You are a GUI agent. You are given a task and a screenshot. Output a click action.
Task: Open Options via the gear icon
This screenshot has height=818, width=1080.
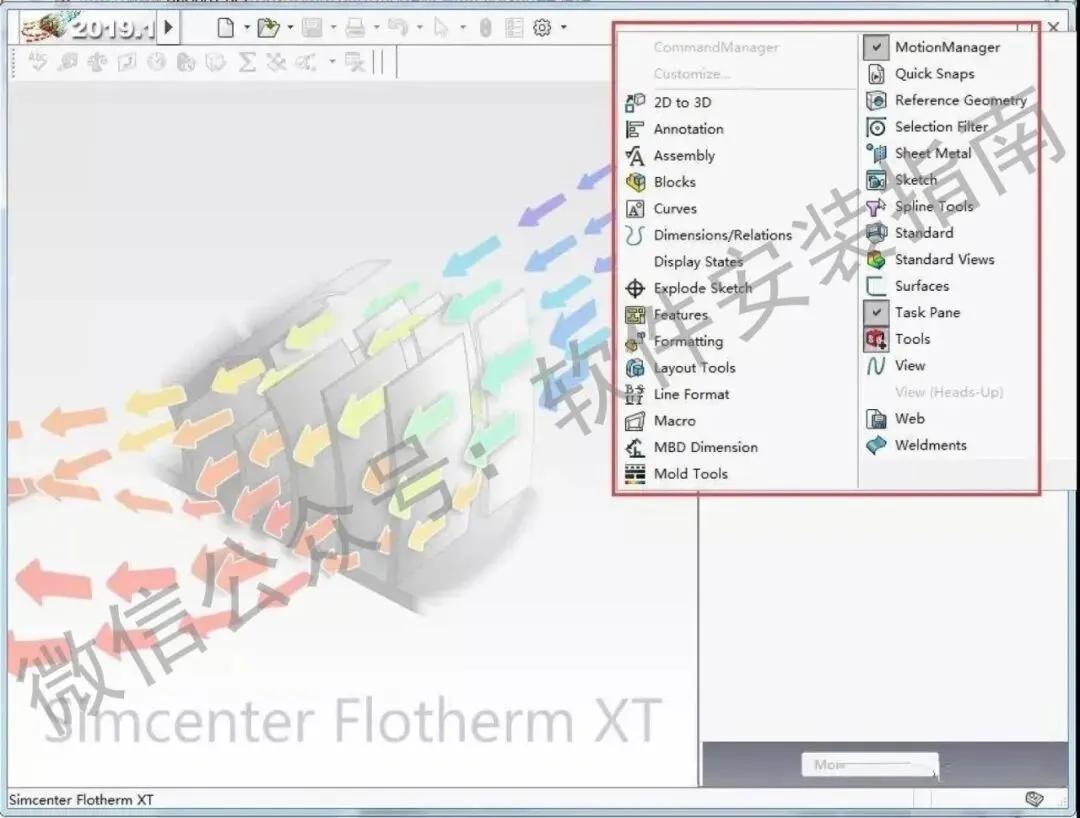pos(543,28)
